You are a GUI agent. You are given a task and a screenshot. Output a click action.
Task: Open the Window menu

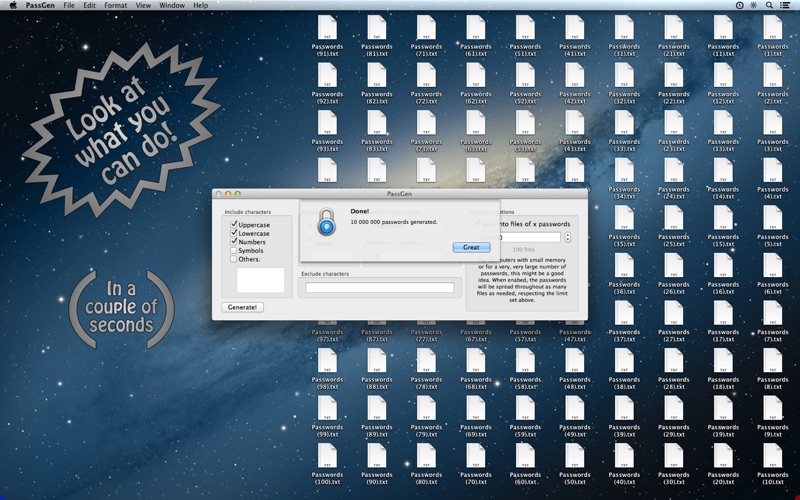pos(172,5)
